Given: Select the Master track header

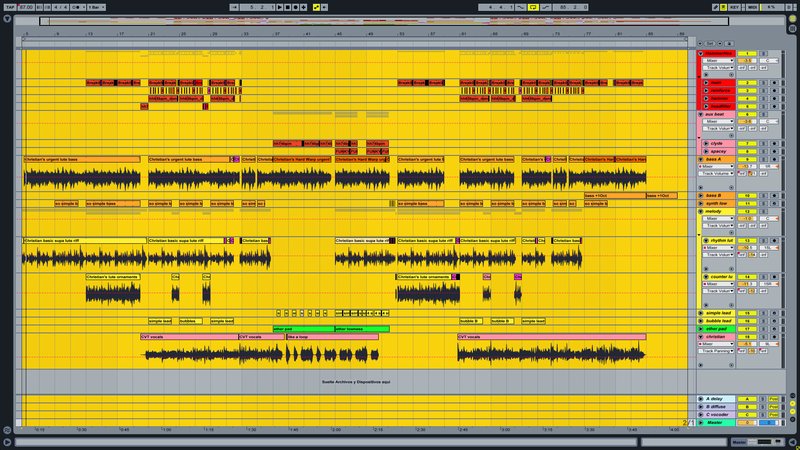Looking at the screenshot, I should 718,422.
